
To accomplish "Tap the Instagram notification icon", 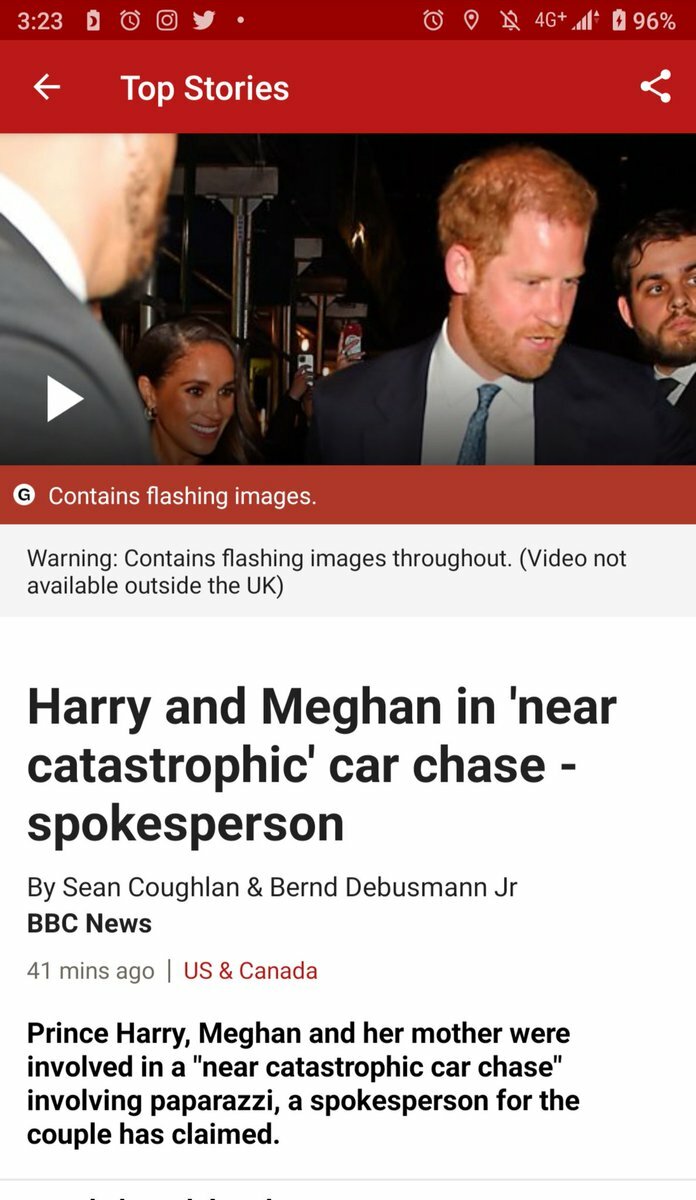I will click(x=168, y=20).
